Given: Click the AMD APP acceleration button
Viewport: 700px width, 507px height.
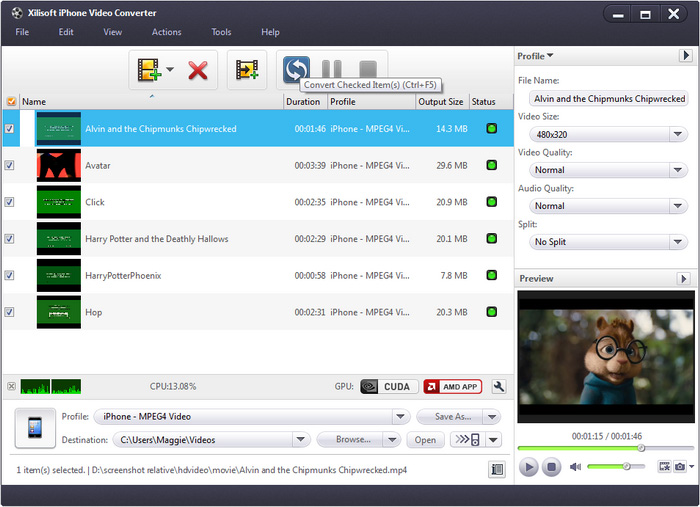Looking at the screenshot, I should (454, 387).
